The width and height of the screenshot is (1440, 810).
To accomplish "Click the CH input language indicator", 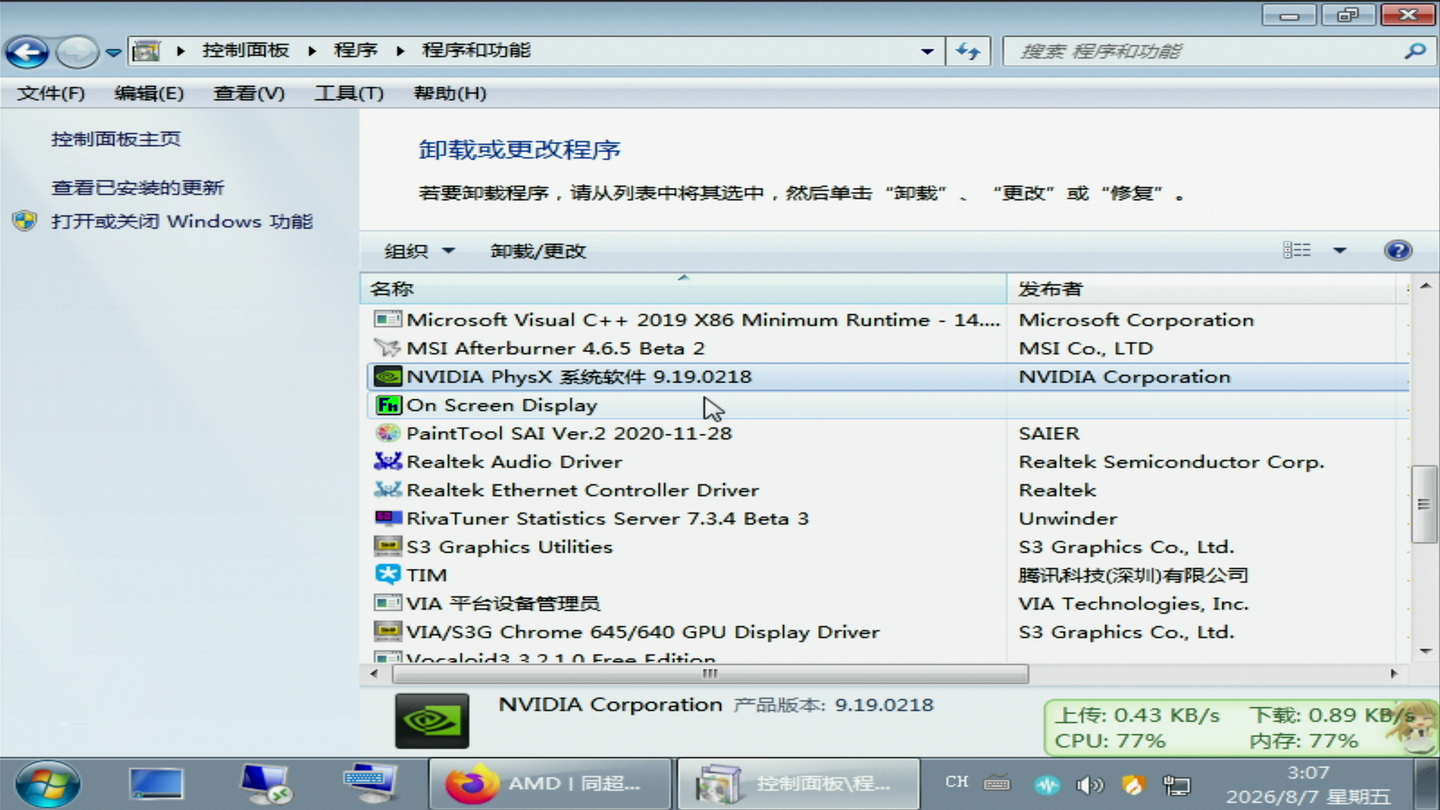I will 956,782.
